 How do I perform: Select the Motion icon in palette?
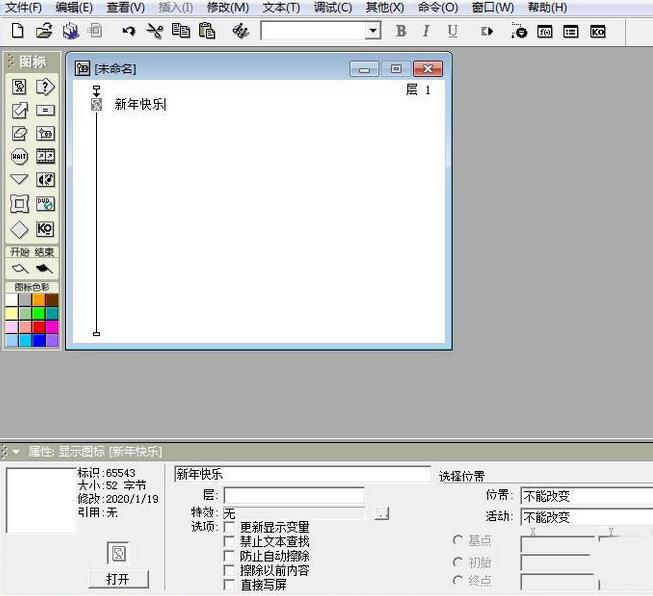pos(19,111)
